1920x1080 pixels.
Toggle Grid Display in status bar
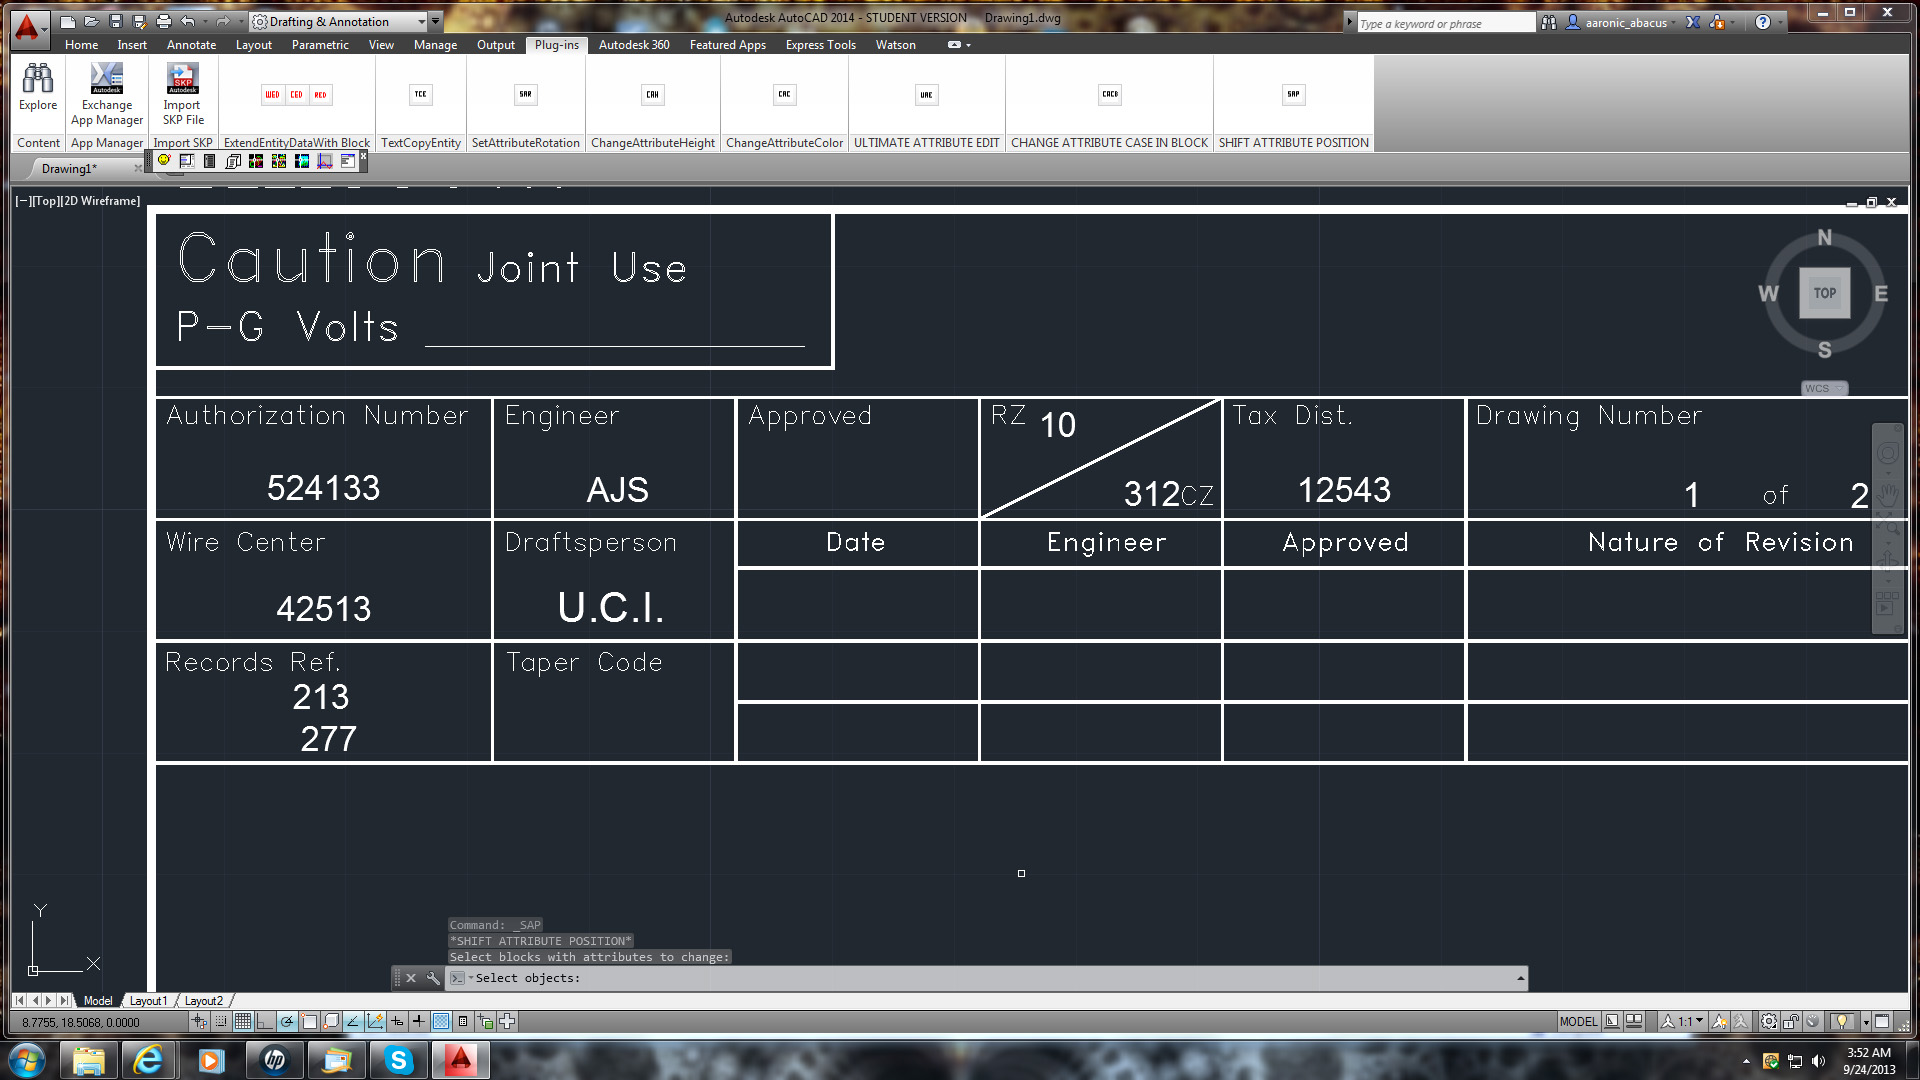tap(243, 1021)
